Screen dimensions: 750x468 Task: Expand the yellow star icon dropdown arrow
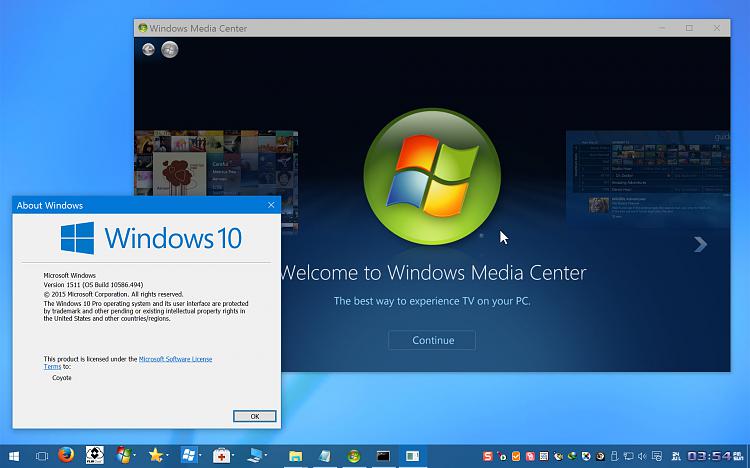coord(167,456)
